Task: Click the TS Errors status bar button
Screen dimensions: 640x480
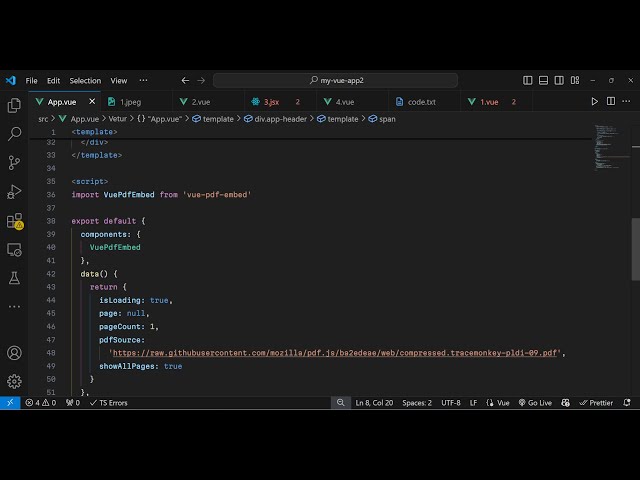Action: click(x=109, y=403)
